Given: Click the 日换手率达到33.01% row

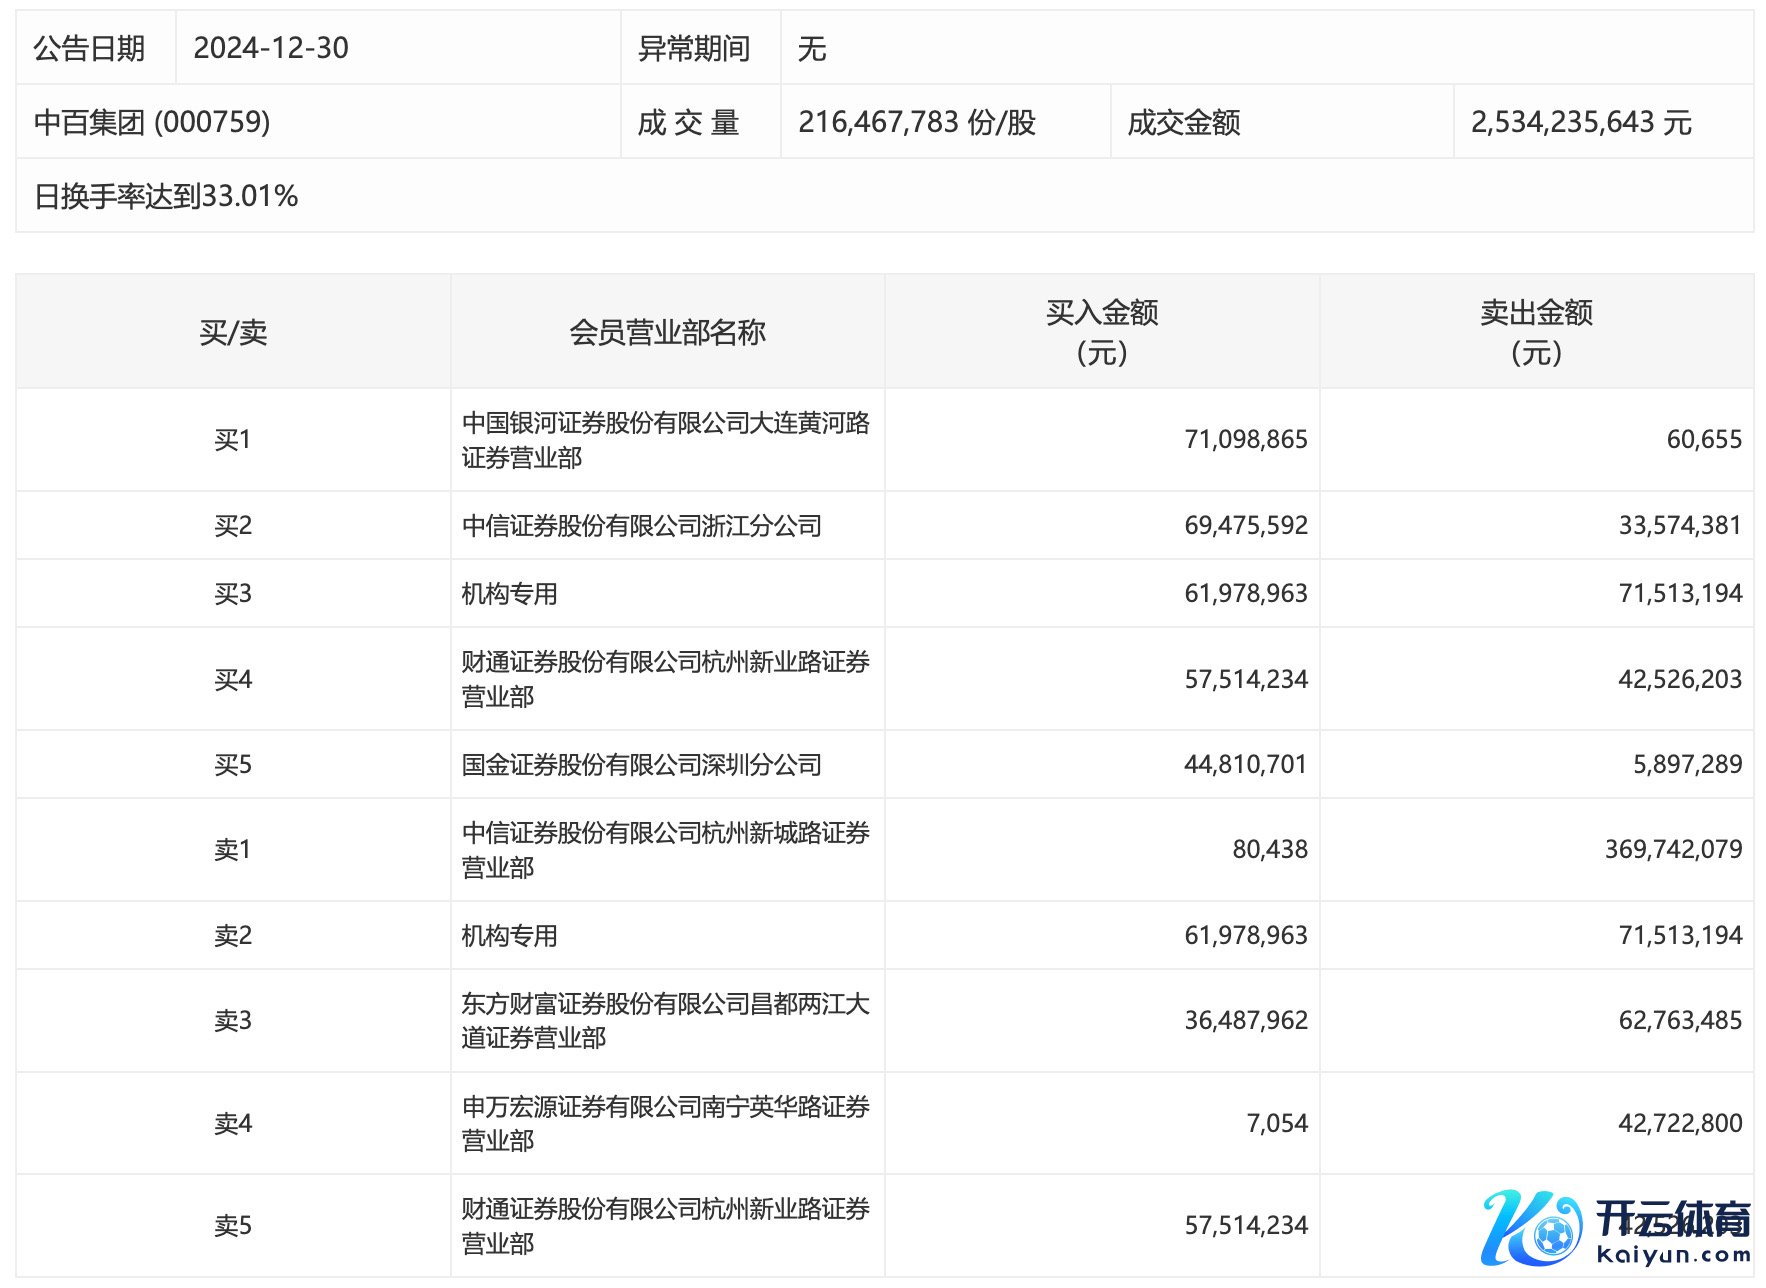Looking at the screenshot, I should coord(166,196).
